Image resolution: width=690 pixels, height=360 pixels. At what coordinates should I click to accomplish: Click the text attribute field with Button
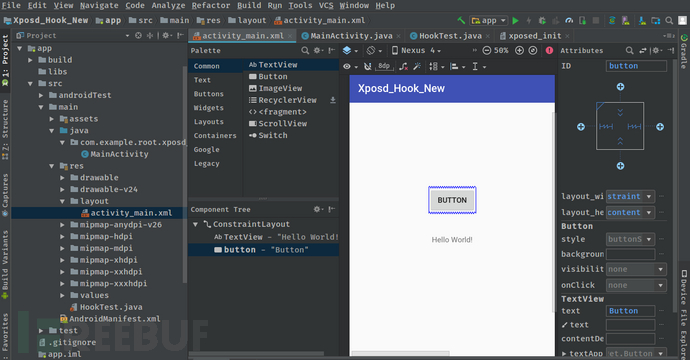tap(630, 311)
